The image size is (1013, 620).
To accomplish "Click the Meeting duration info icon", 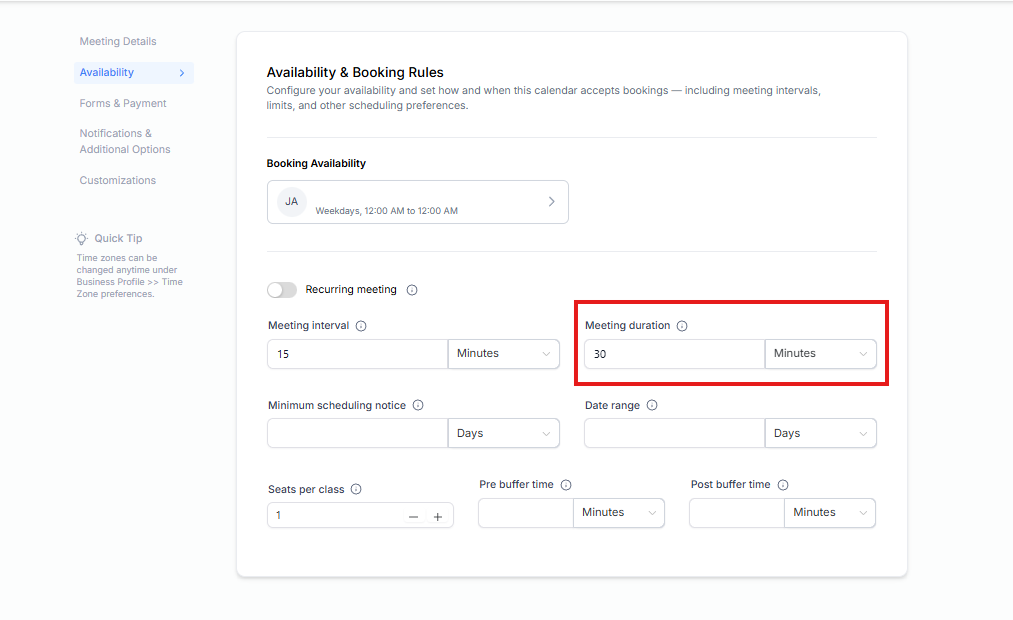I will (682, 326).
